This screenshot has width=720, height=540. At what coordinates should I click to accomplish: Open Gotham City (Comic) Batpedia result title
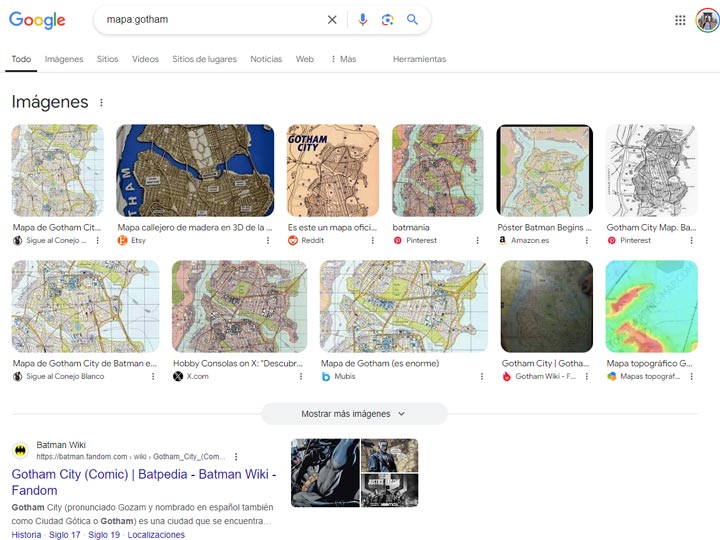[x=144, y=482]
